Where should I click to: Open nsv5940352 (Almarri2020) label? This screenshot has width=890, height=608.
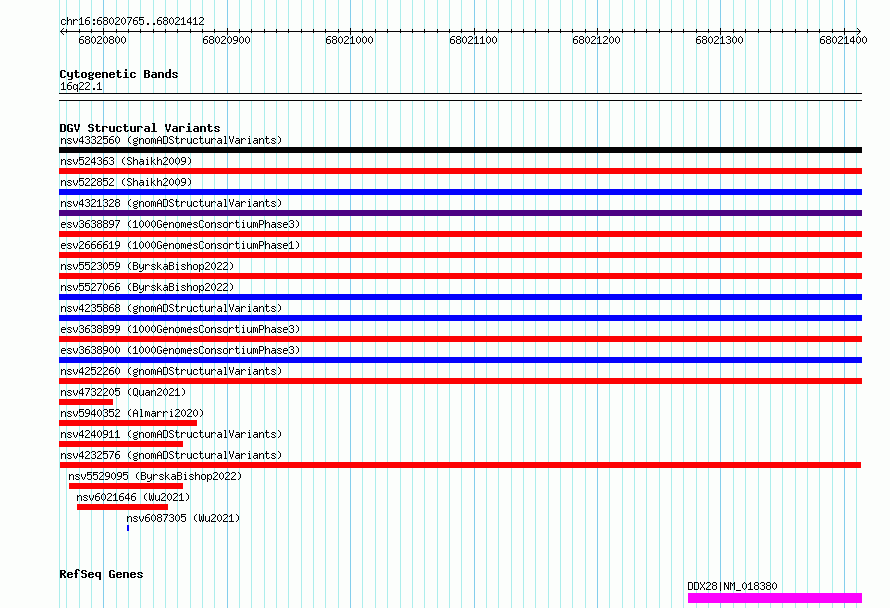(x=132, y=413)
